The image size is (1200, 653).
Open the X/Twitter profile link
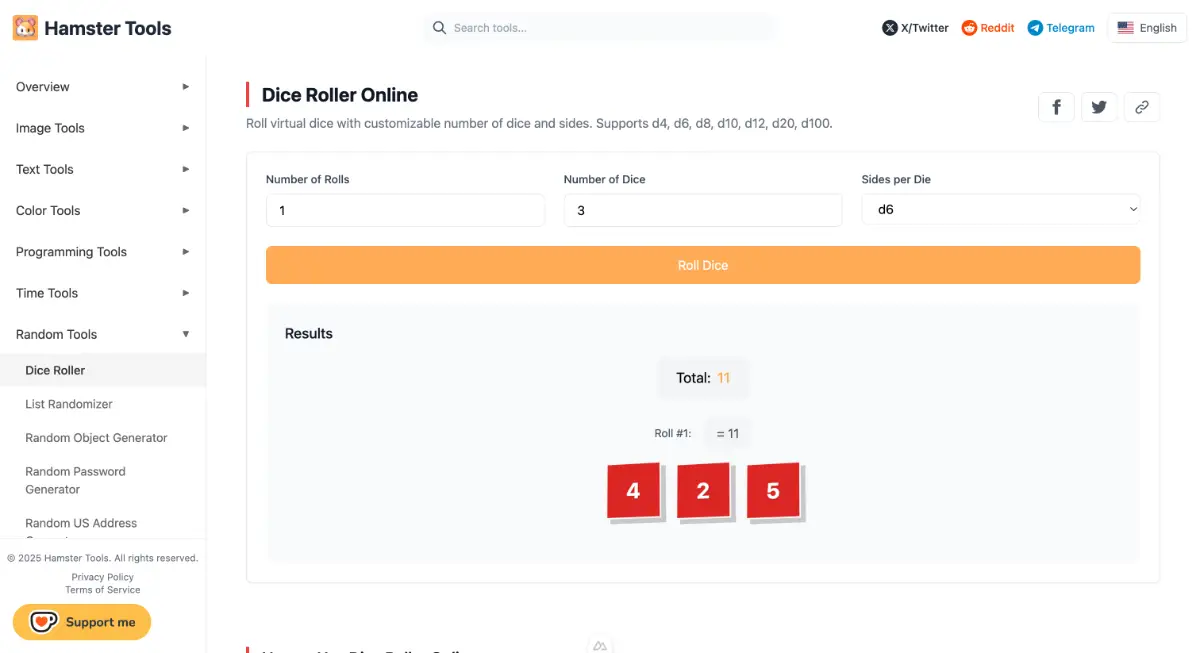tap(915, 28)
